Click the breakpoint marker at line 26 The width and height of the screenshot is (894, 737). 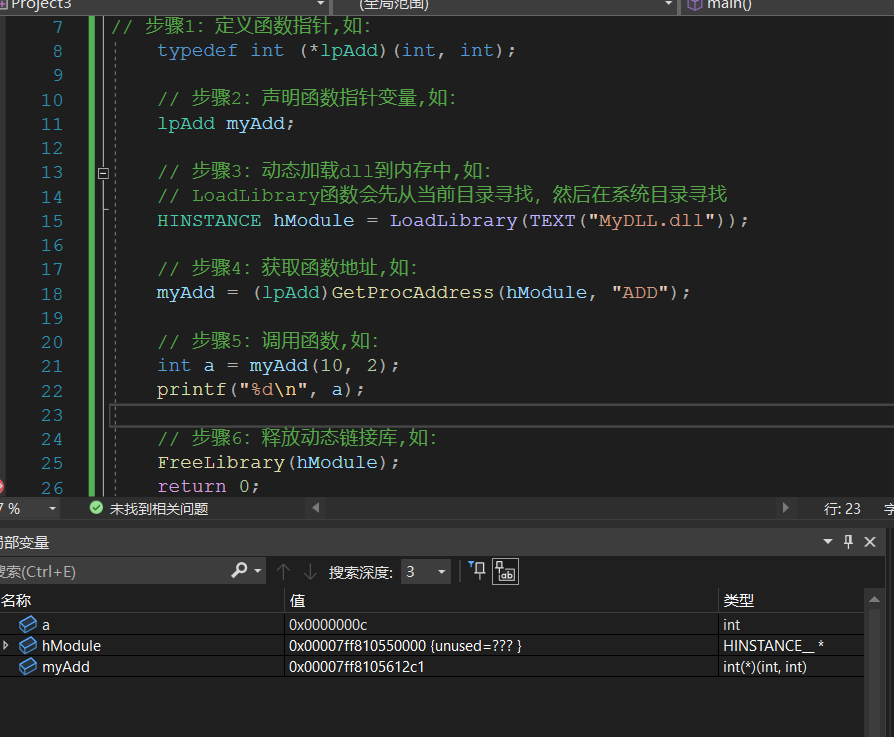(1, 487)
